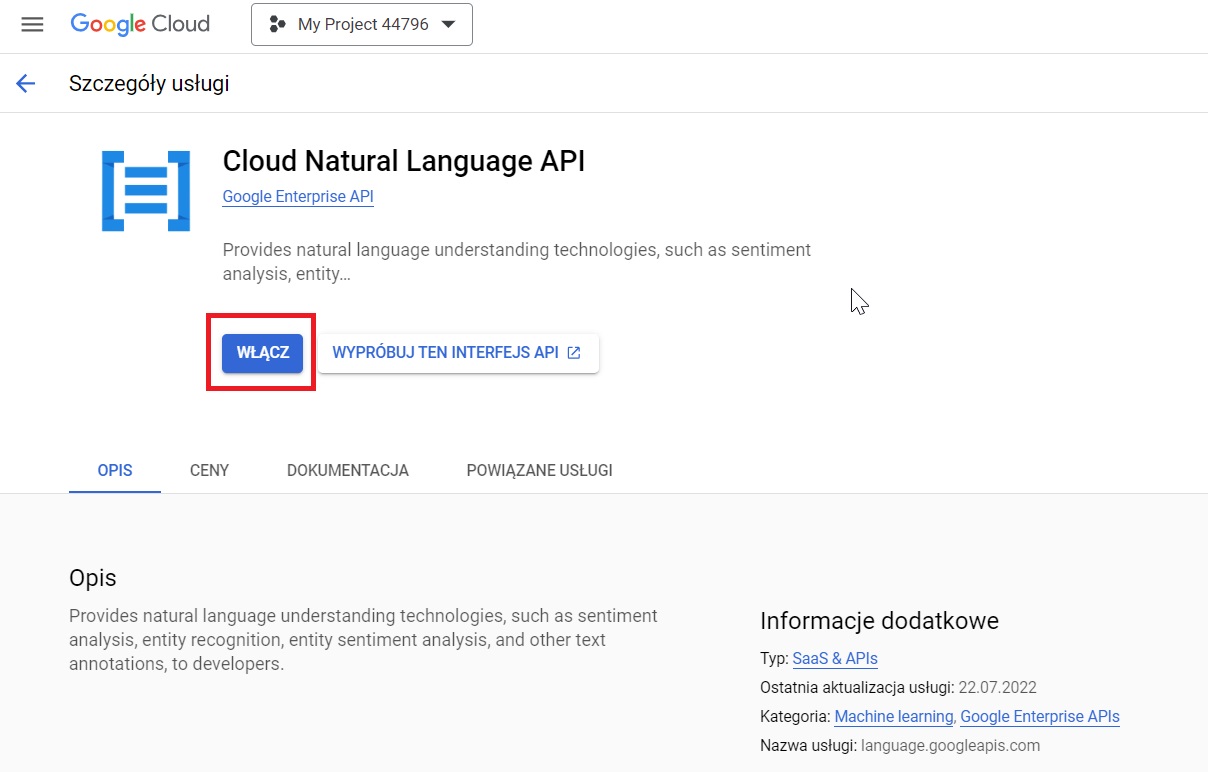The width and height of the screenshot is (1208, 772).
Task: Click the Cloud Natural Language API logo
Action: click(x=145, y=190)
